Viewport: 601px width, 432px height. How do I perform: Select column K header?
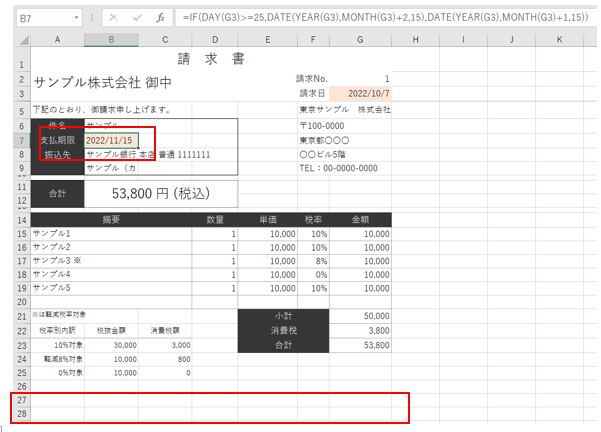[559, 39]
